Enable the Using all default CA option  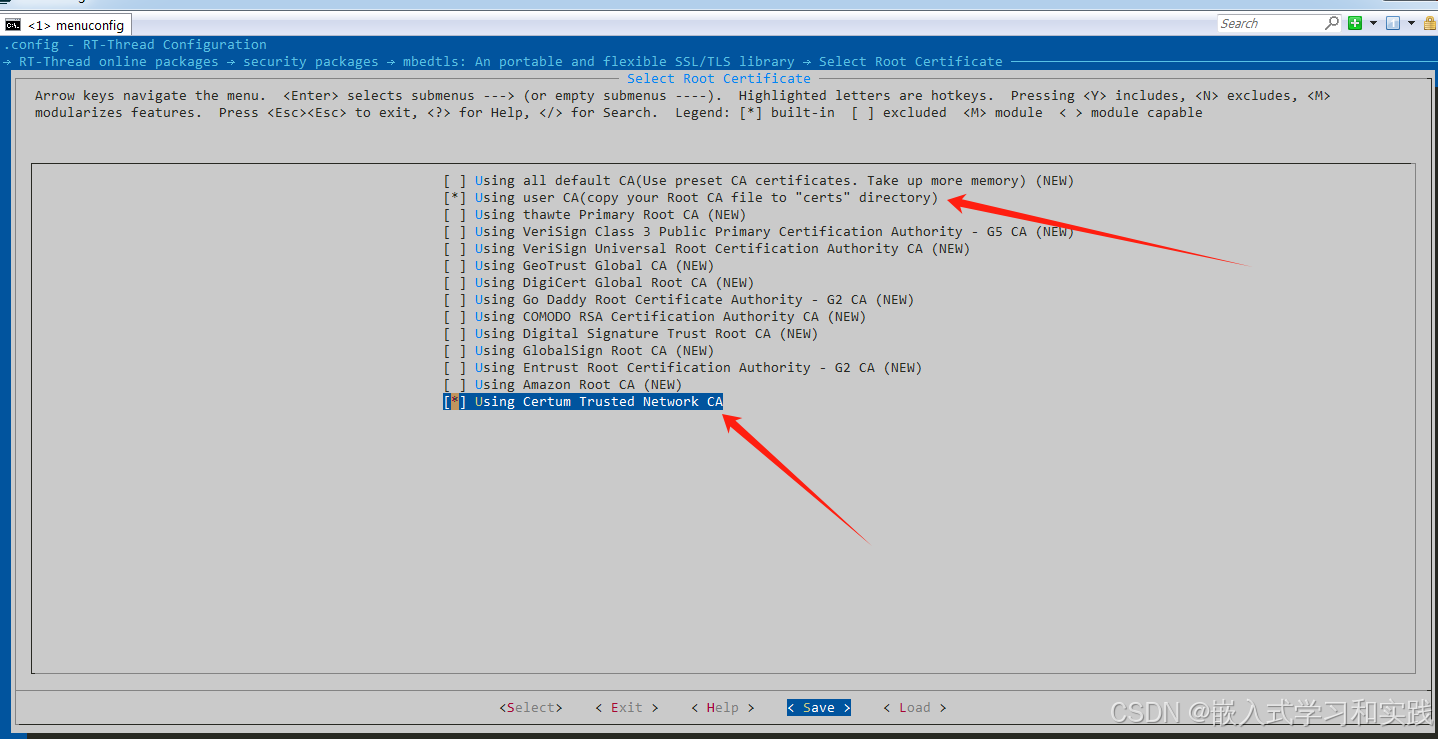453,180
